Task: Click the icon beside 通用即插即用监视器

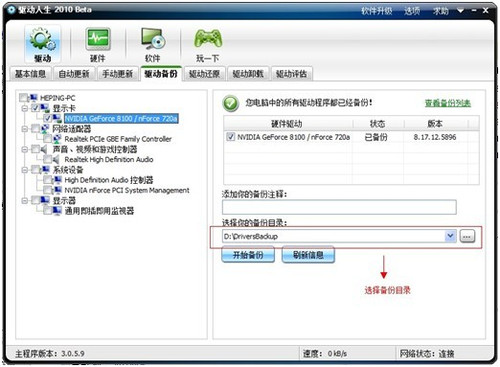Action: (x=57, y=210)
